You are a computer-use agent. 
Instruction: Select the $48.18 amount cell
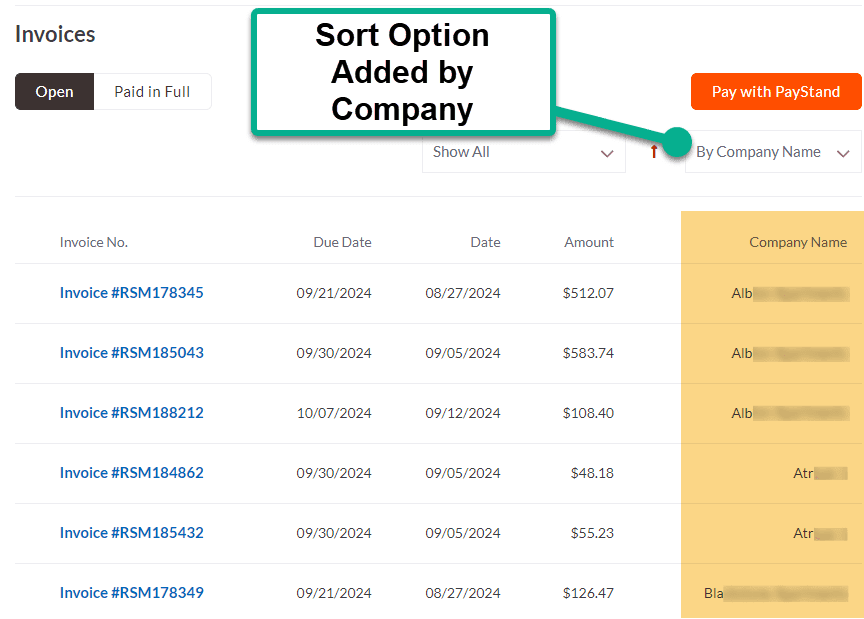pyautogui.click(x=592, y=473)
